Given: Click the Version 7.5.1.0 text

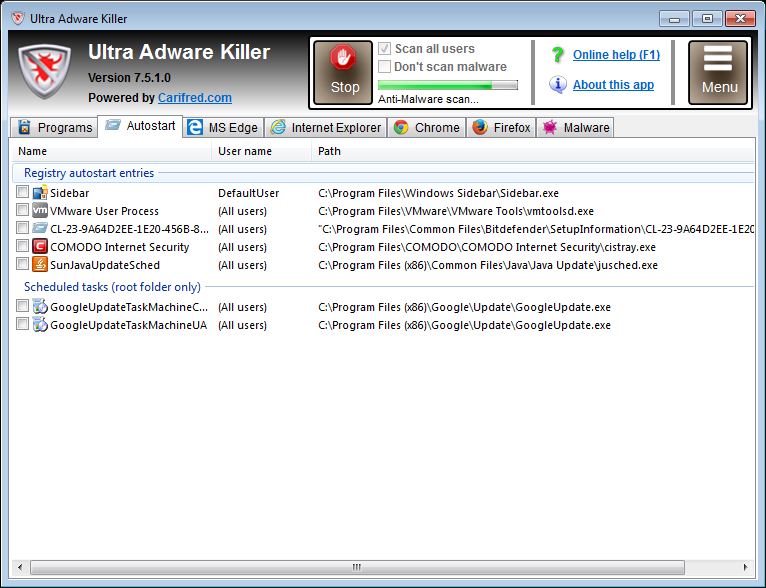Looking at the screenshot, I should [129, 78].
